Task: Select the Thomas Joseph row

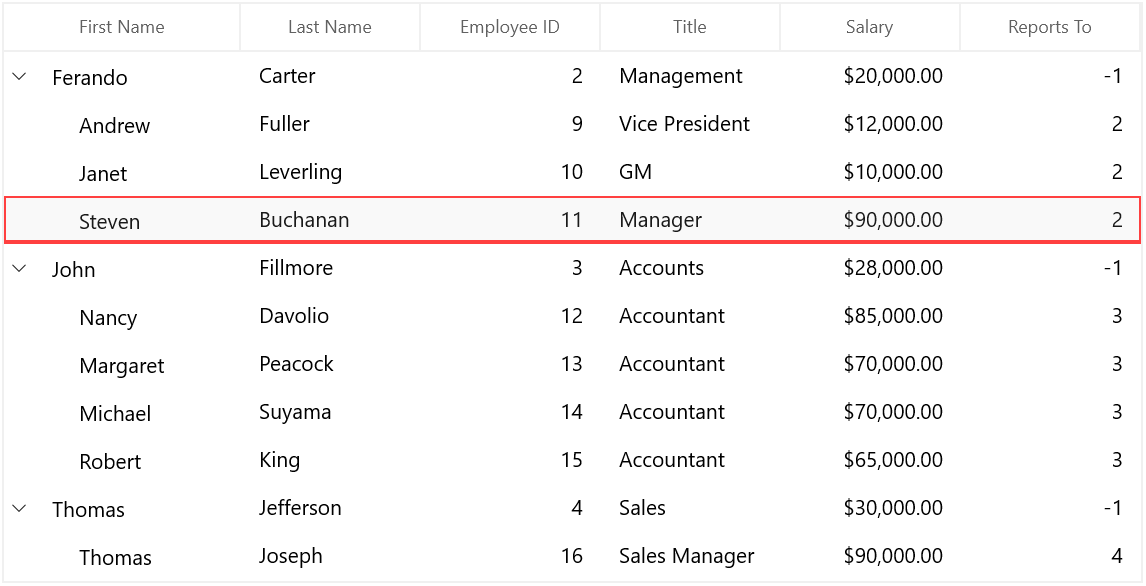Action: (572, 556)
